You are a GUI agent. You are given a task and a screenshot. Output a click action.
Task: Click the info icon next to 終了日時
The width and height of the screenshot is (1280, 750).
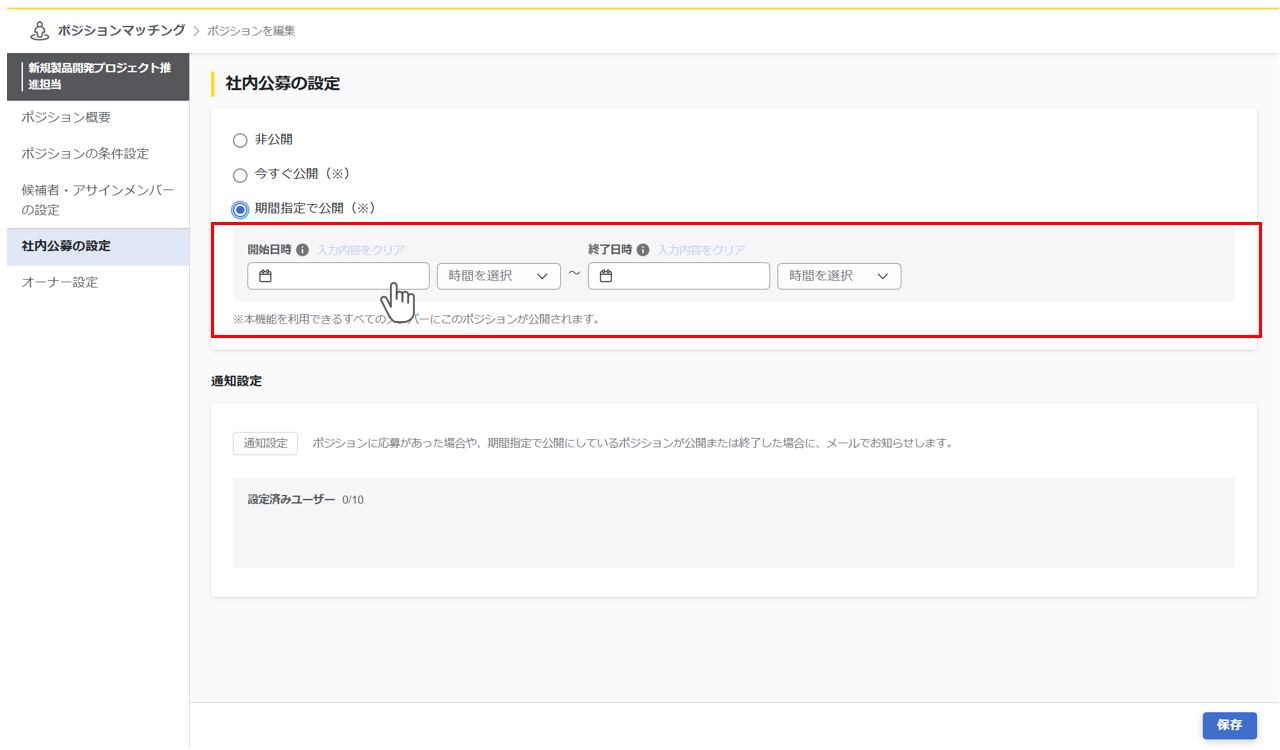645,251
